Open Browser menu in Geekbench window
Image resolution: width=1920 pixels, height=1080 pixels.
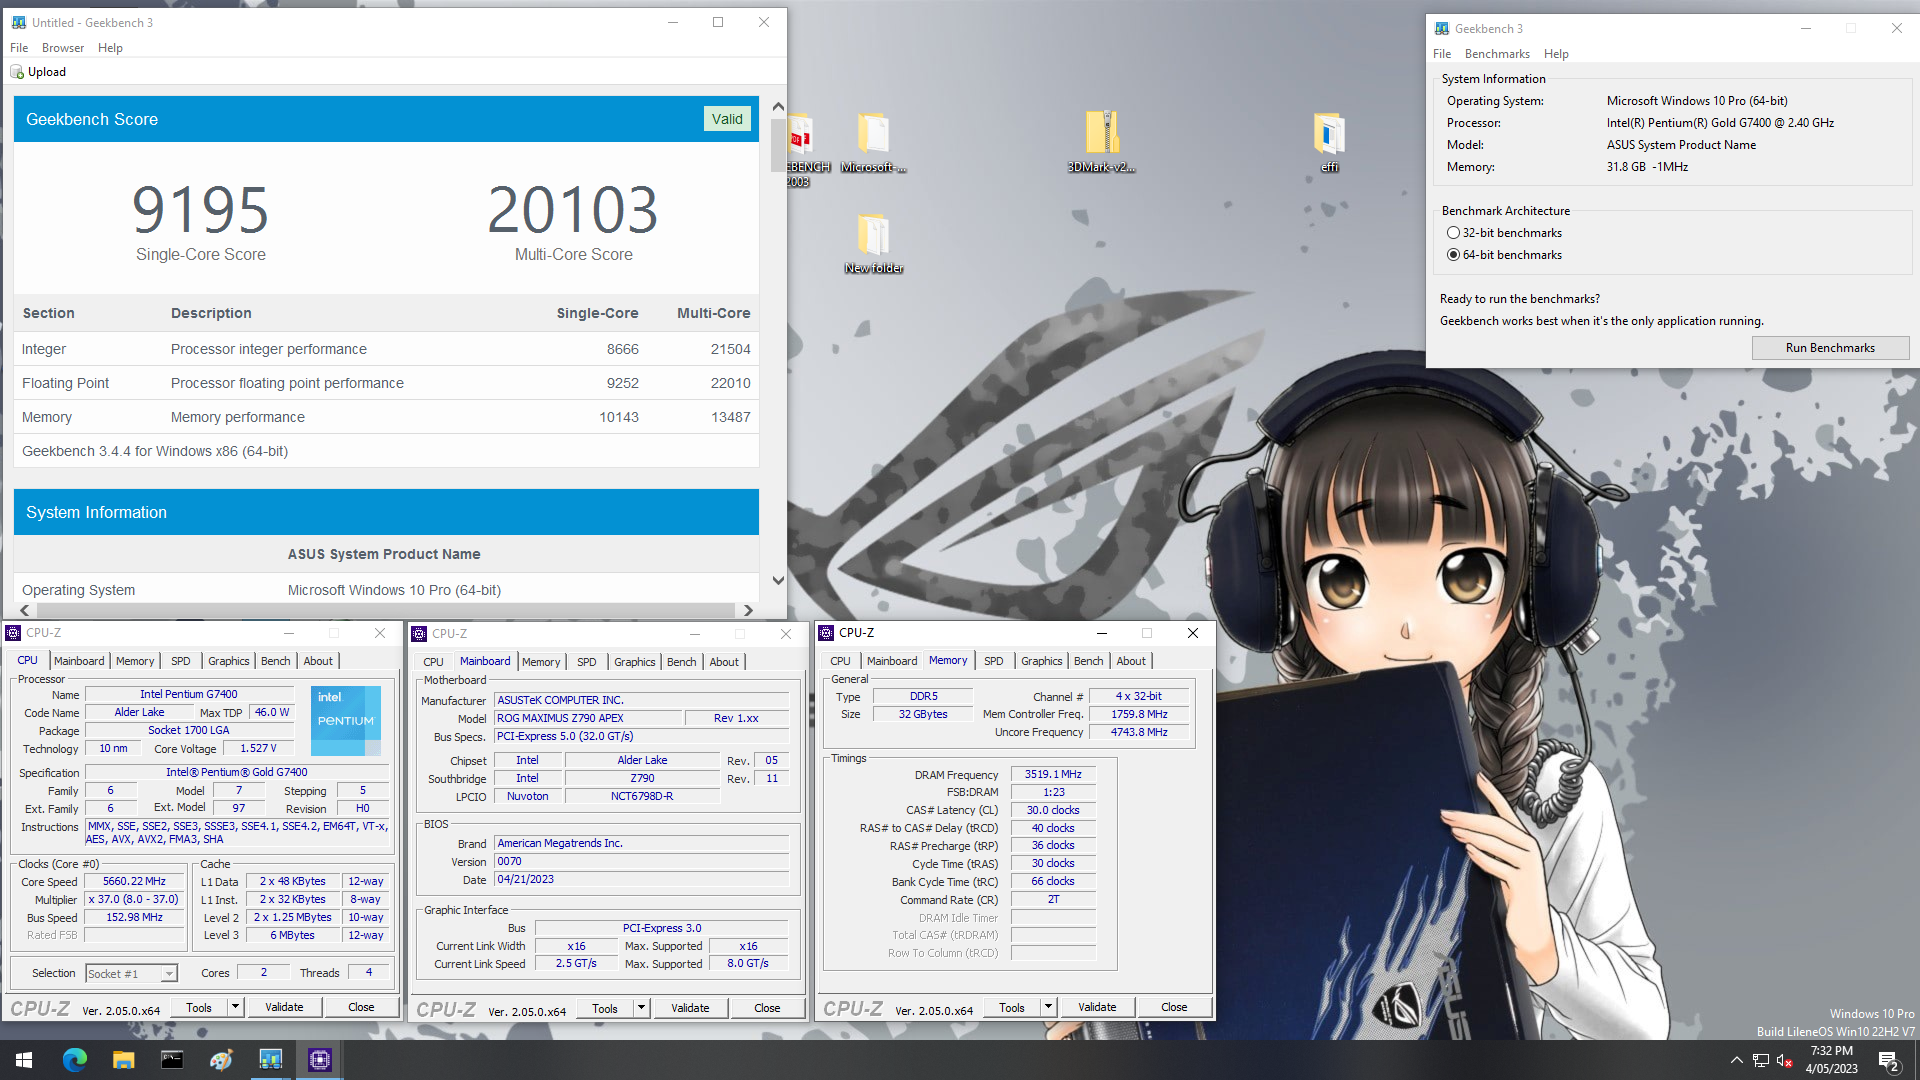click(x=63, y=48)
